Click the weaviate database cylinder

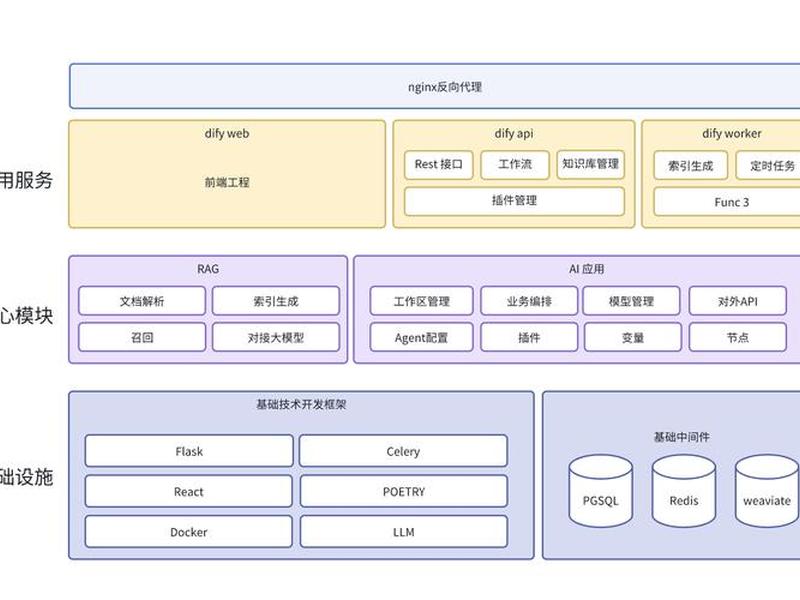click(767, 491)
